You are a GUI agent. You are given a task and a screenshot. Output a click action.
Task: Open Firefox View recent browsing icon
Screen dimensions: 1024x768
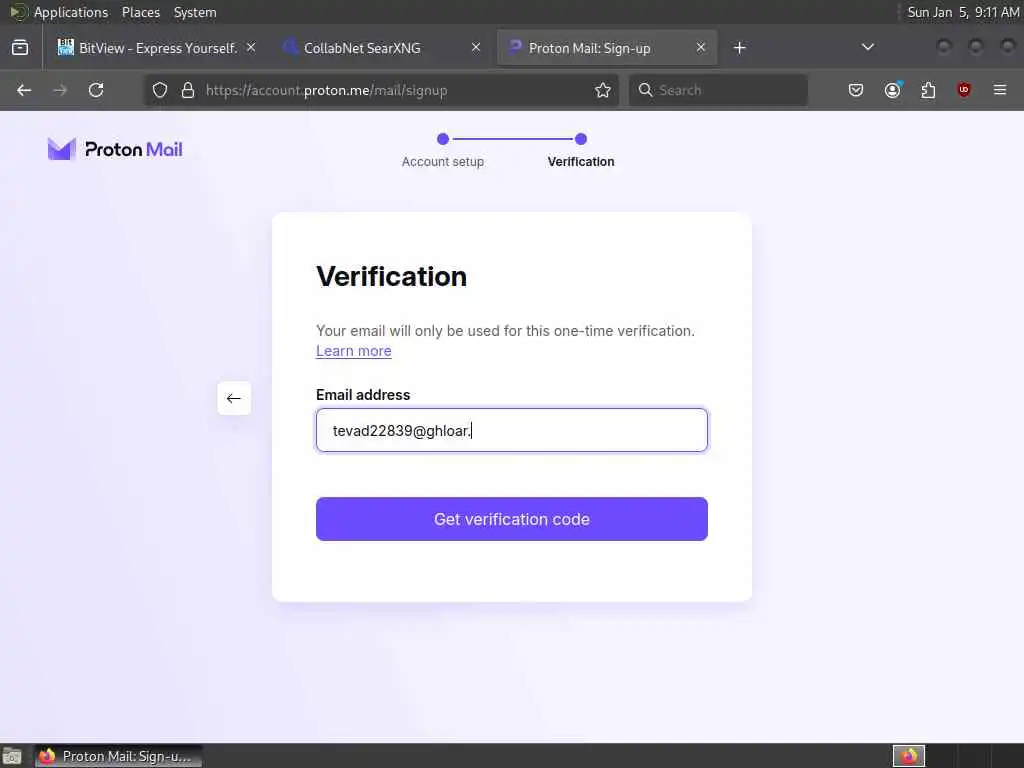[x=20, y=47]
